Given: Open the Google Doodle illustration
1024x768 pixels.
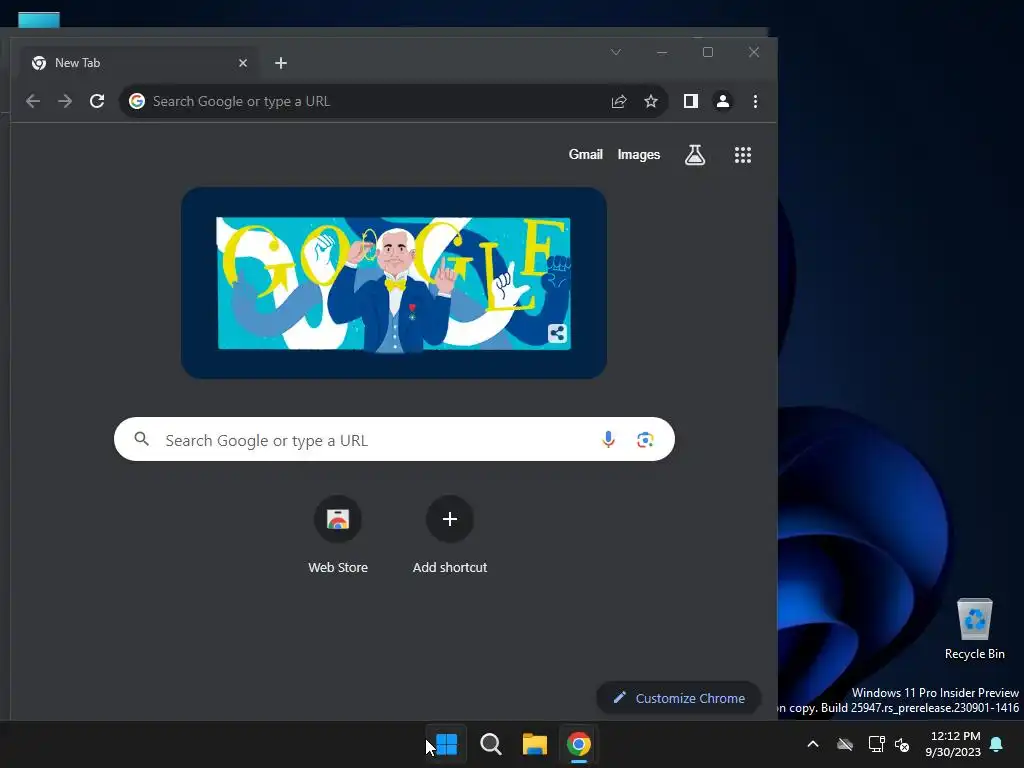Looking at the screenshot, I should tap(393, 283).
